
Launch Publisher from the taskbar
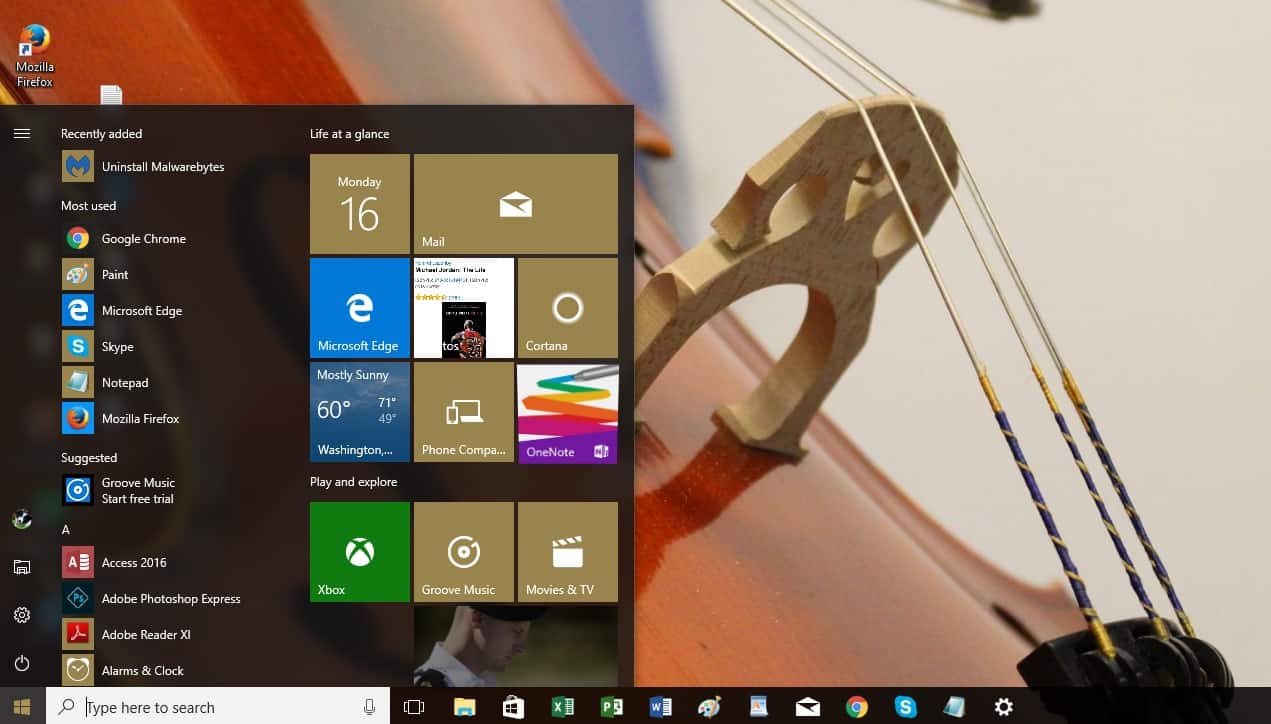pyautogui.click(x=611, y=707)
